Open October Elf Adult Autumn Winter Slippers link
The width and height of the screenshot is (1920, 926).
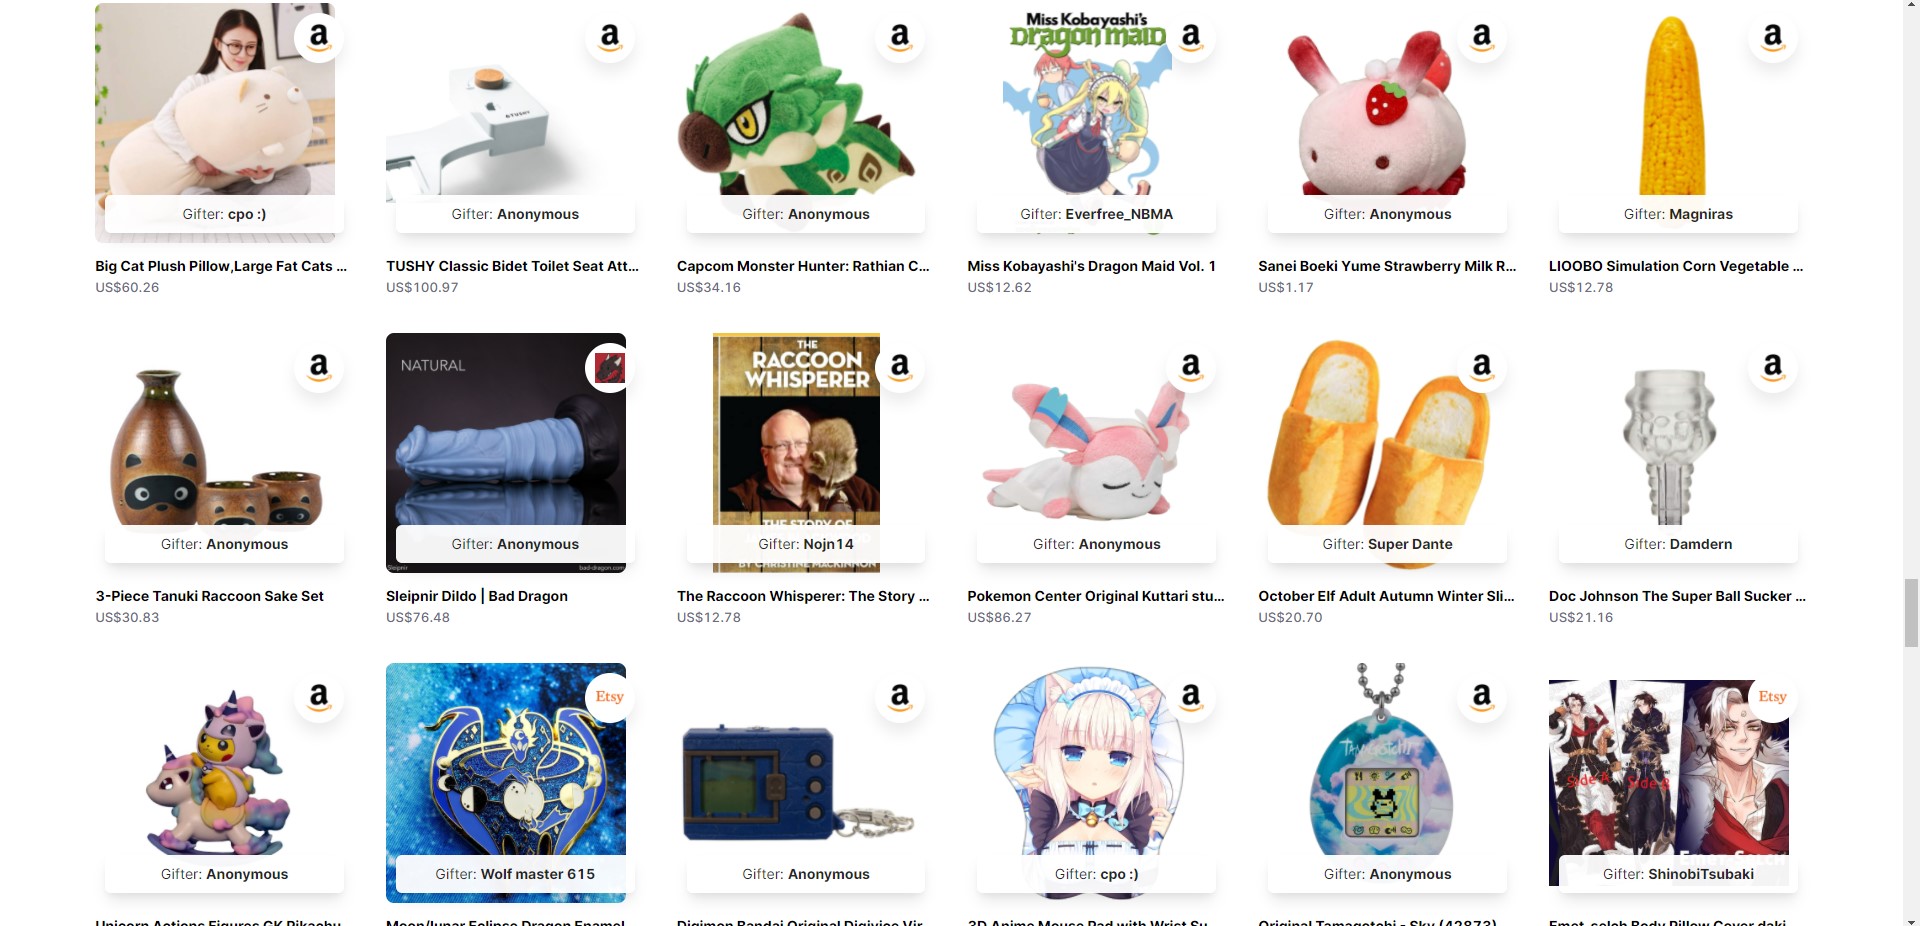coord(1386,596)
